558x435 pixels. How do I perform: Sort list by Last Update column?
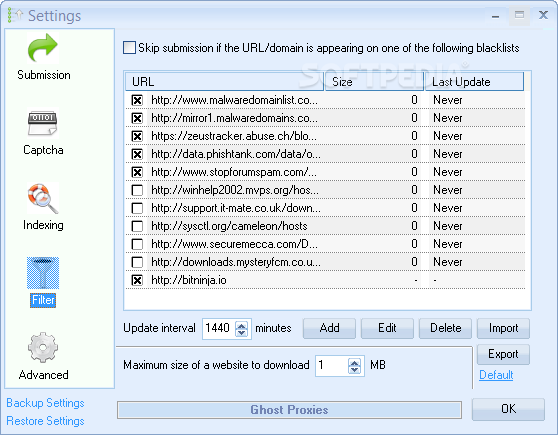tap(474, 82)
